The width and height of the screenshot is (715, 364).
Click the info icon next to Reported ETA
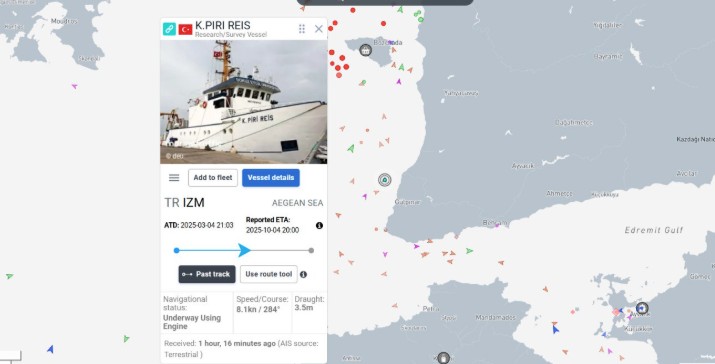(x=319, y=225)
